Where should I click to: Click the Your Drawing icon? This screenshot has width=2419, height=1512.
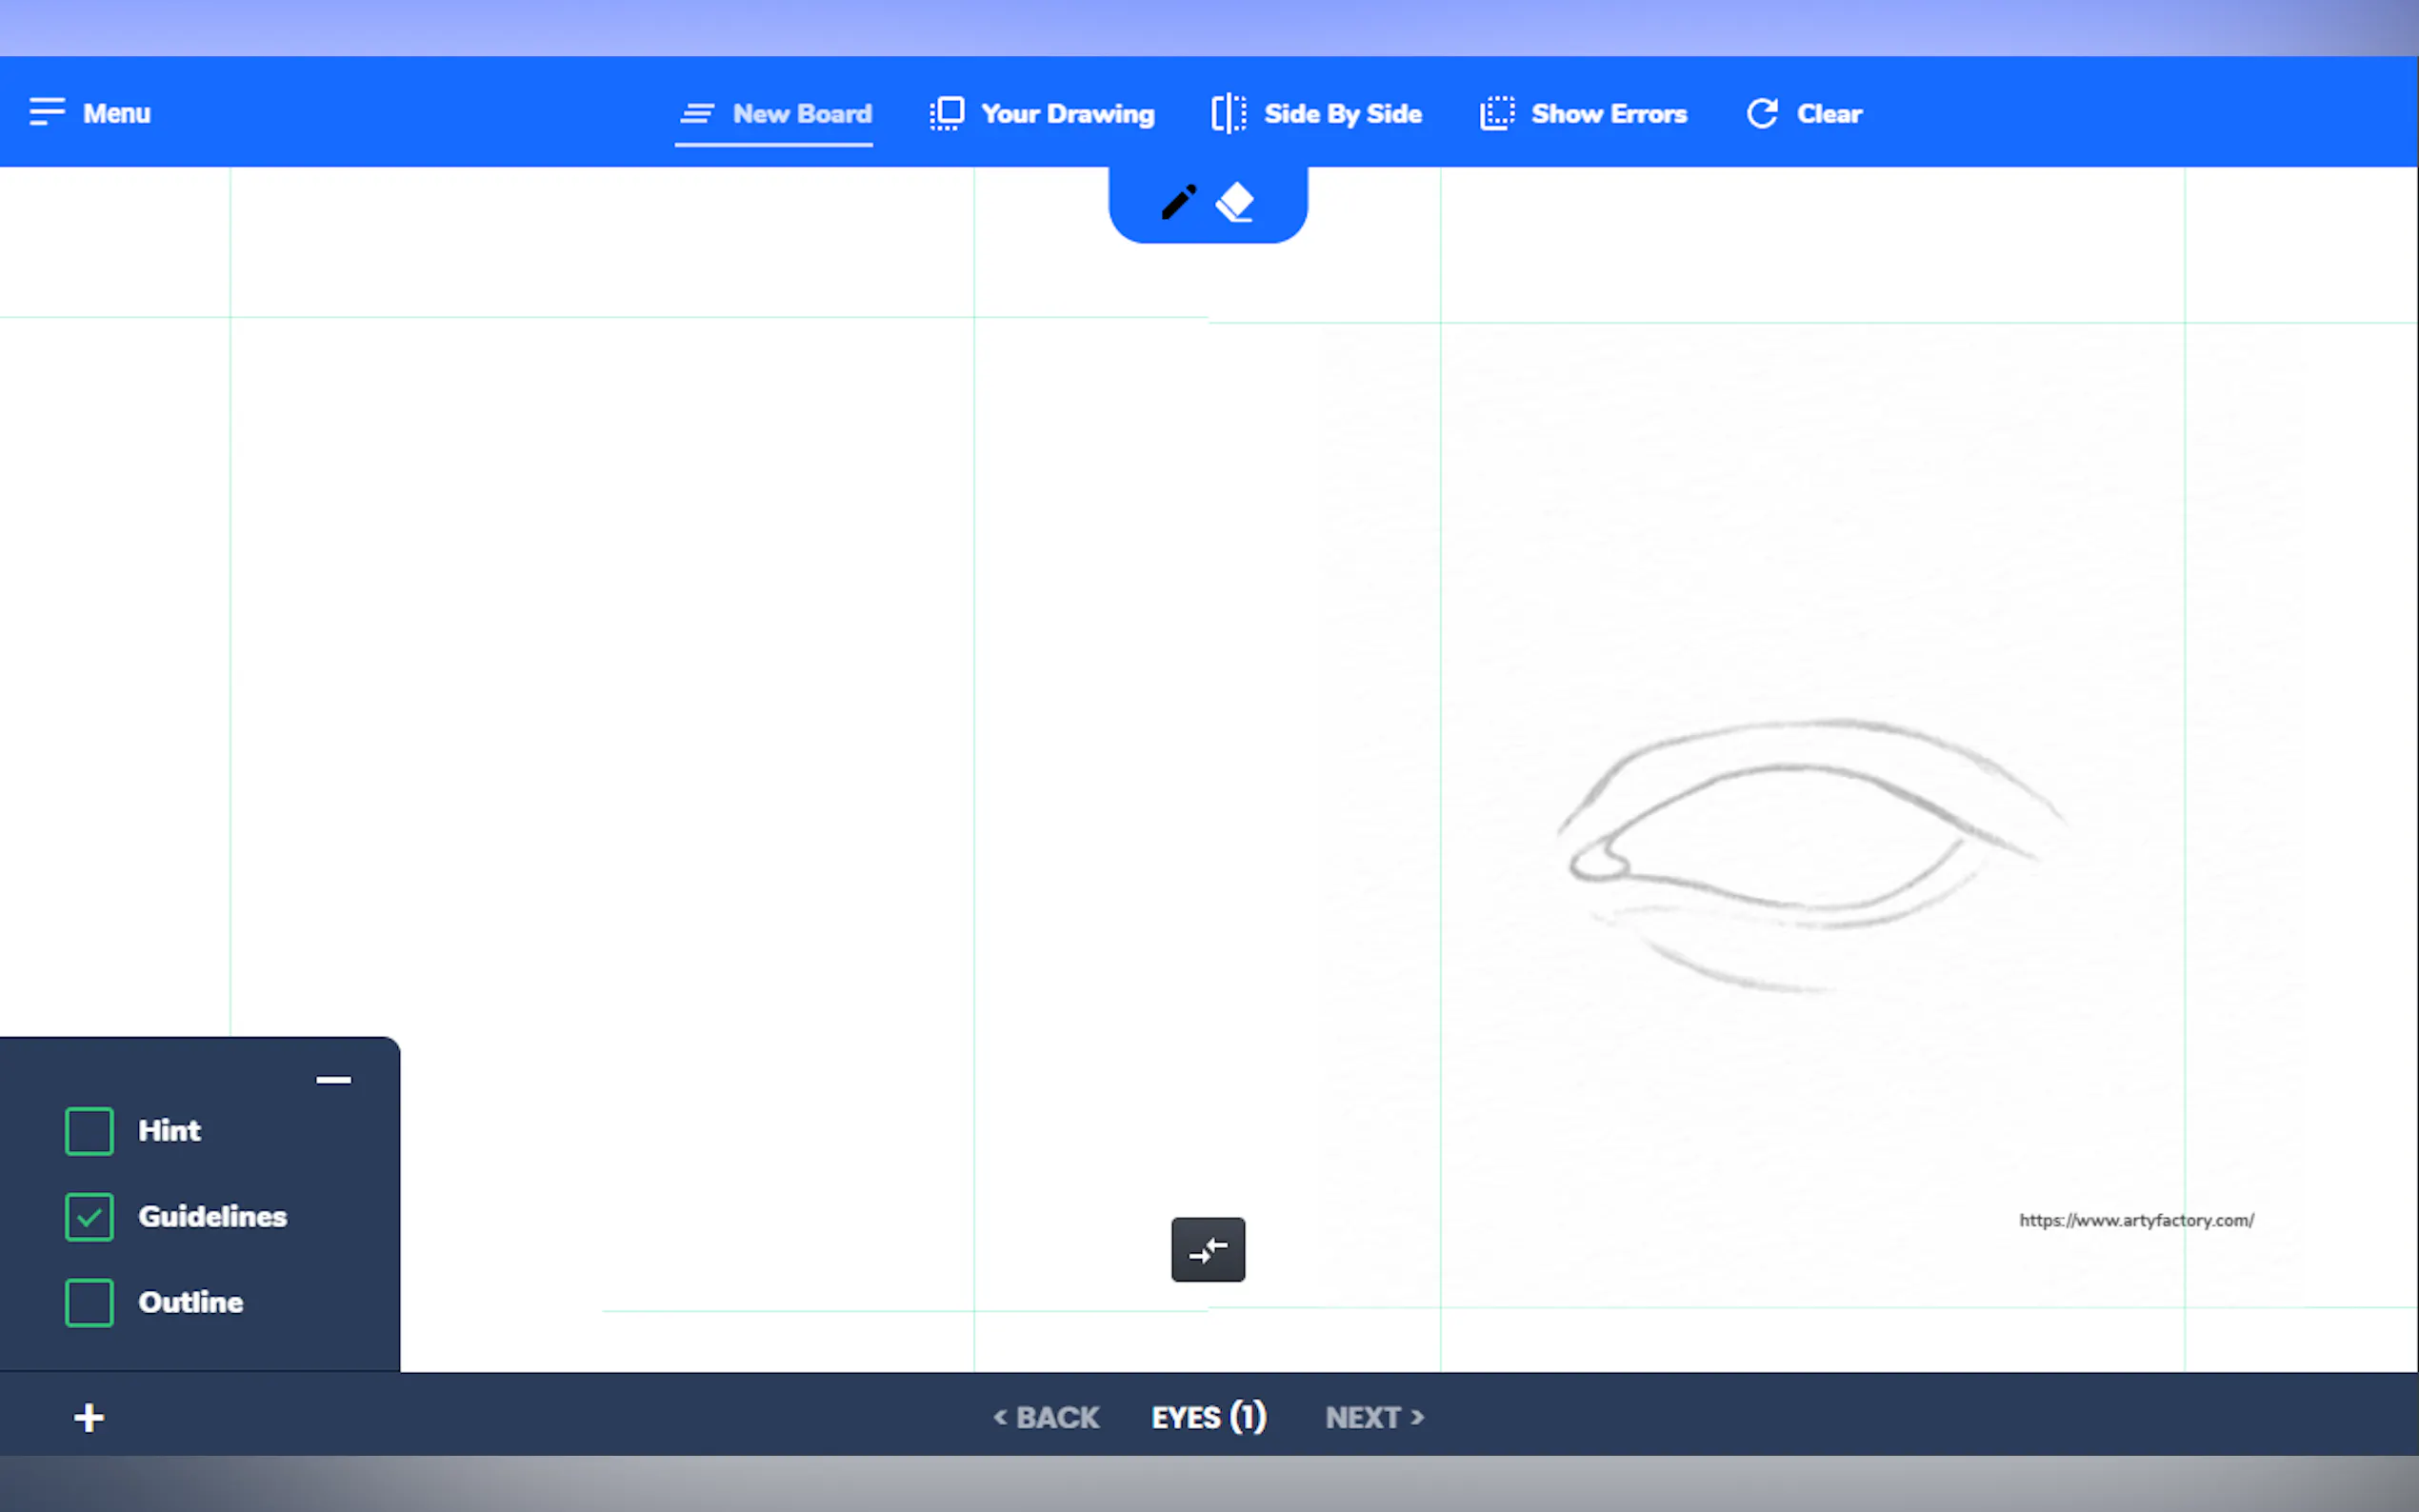coord(946,113)
